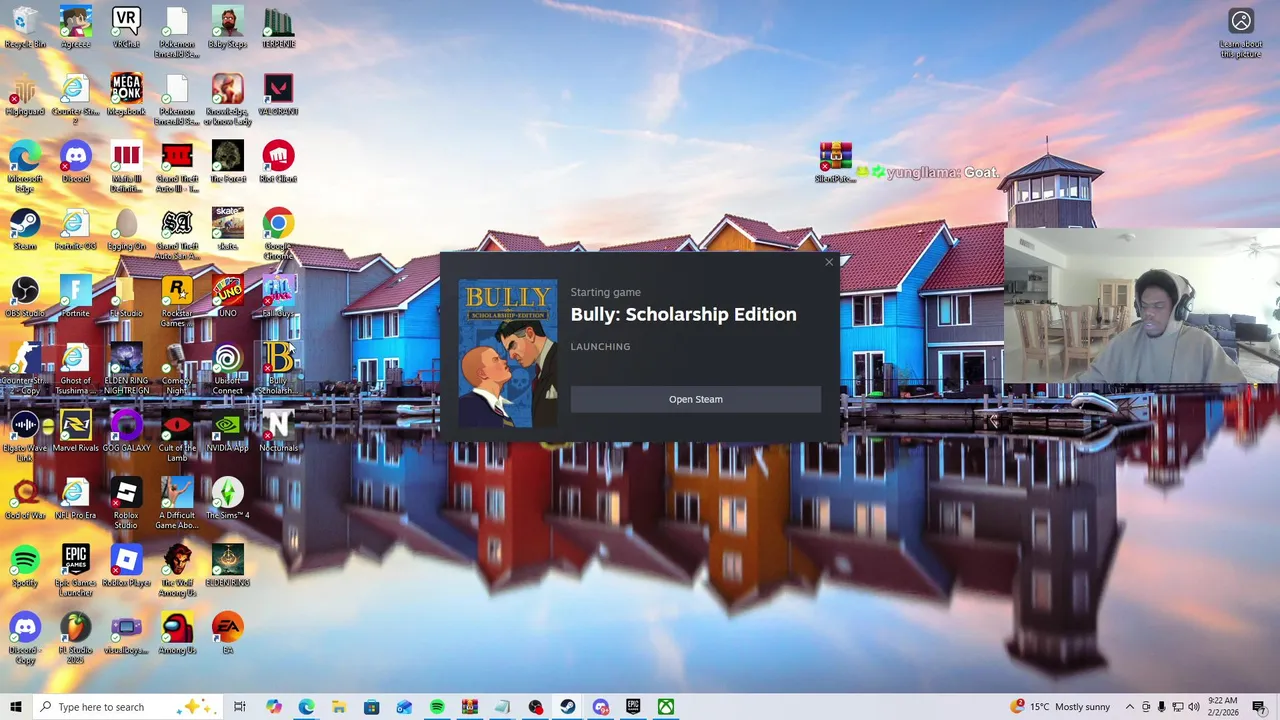This screenshot has width=1280, height=720.
Task: Open the Epic Games Launcher desktop icon
Action: [x=75, y=568]
